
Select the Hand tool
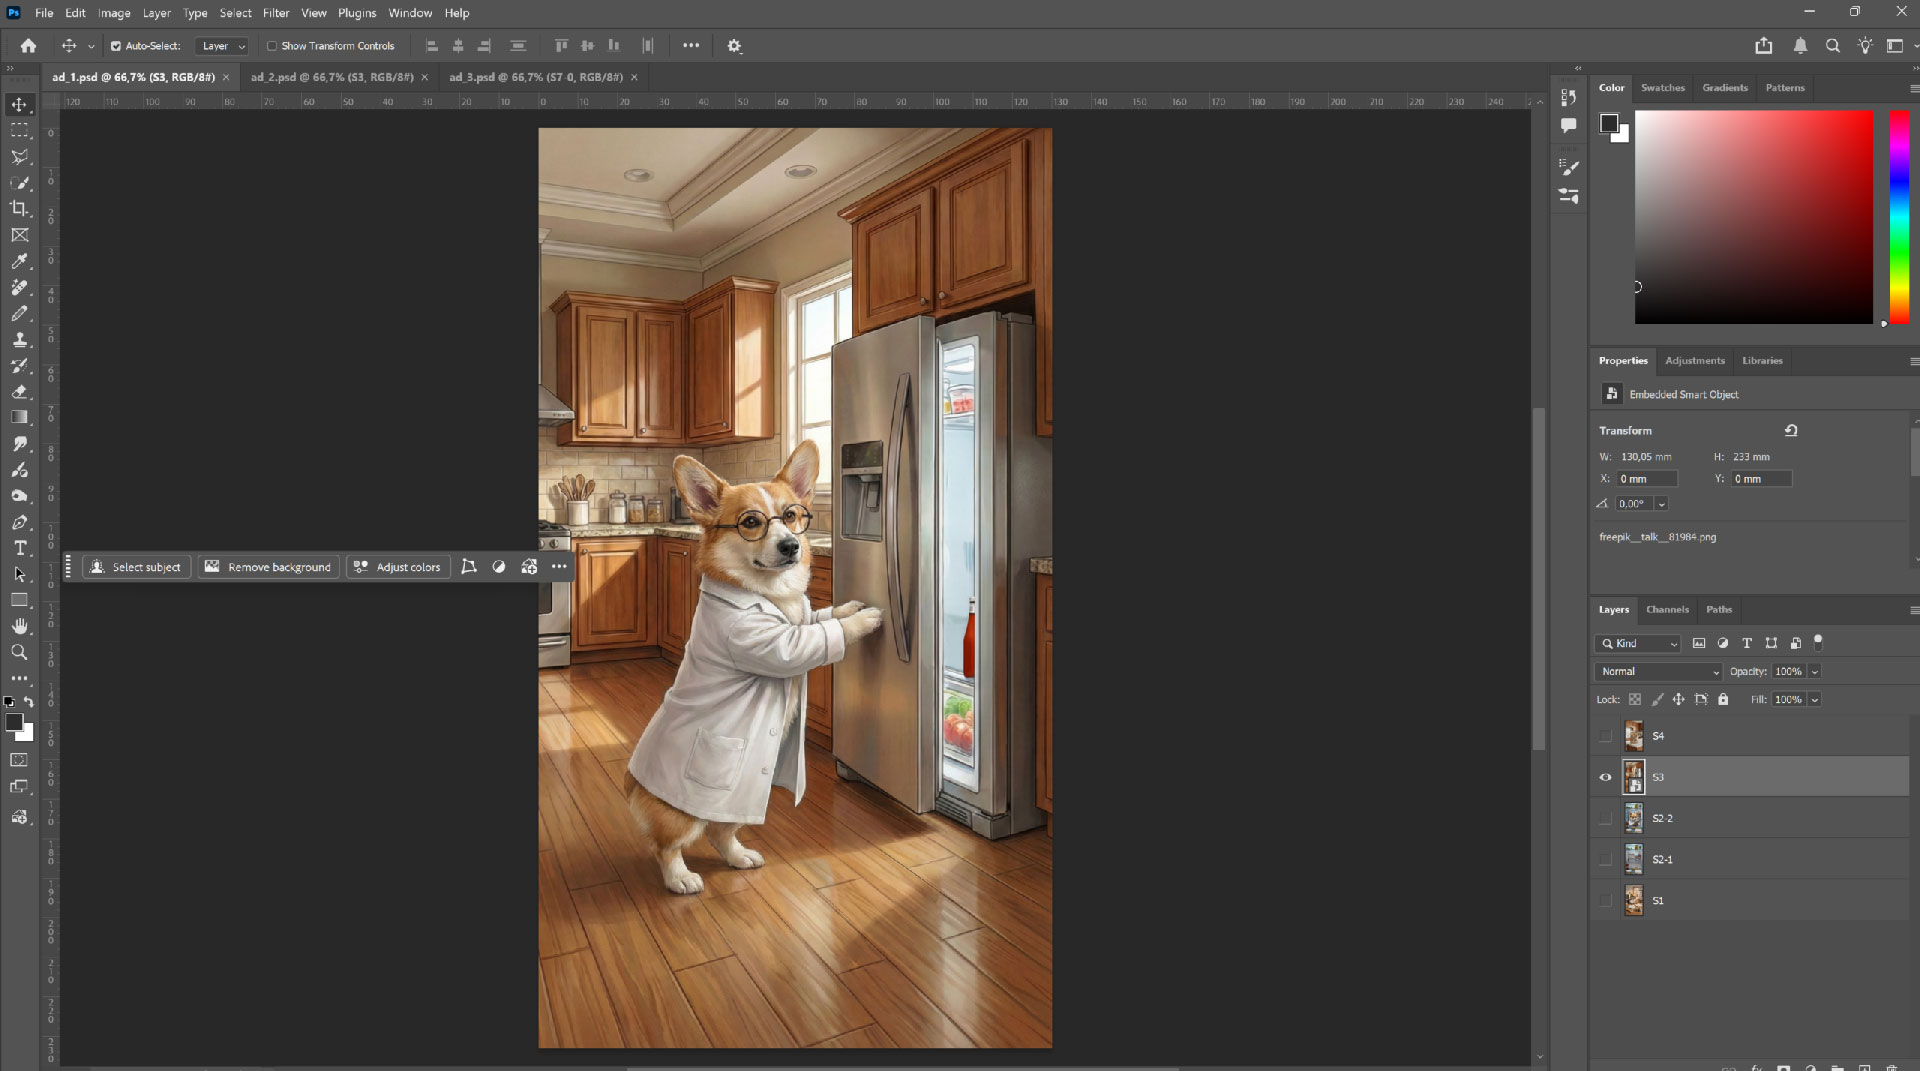click(19, 626)
